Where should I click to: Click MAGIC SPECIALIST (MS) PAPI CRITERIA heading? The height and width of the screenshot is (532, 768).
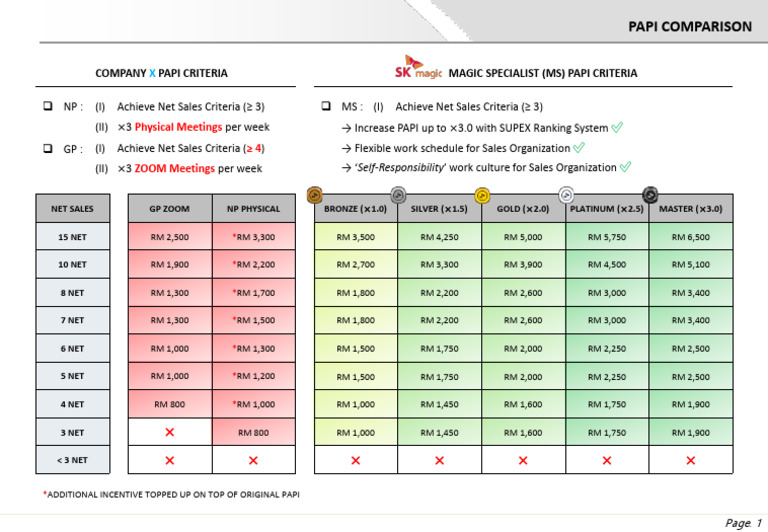point(543,73)
